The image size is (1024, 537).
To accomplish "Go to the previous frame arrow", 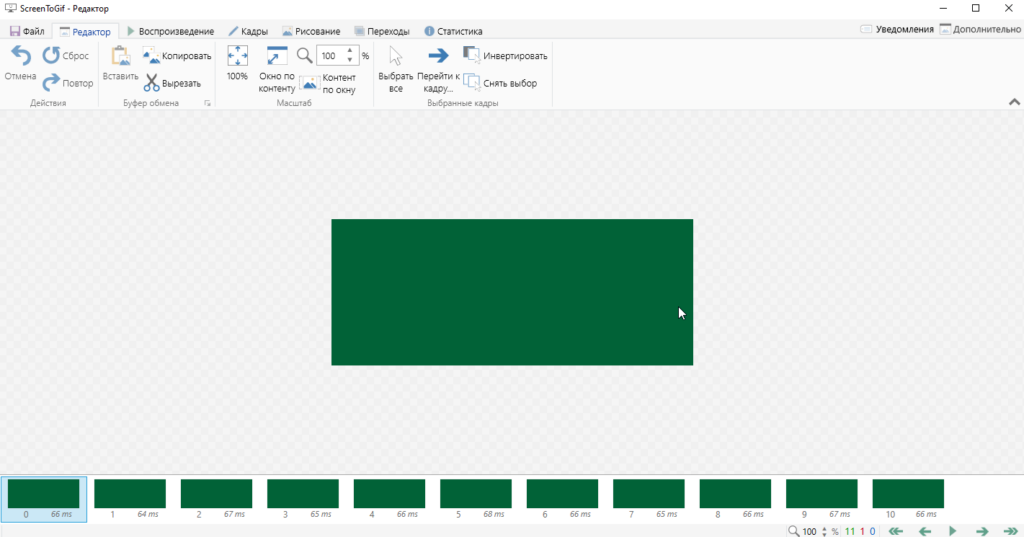I will (925, 531).
